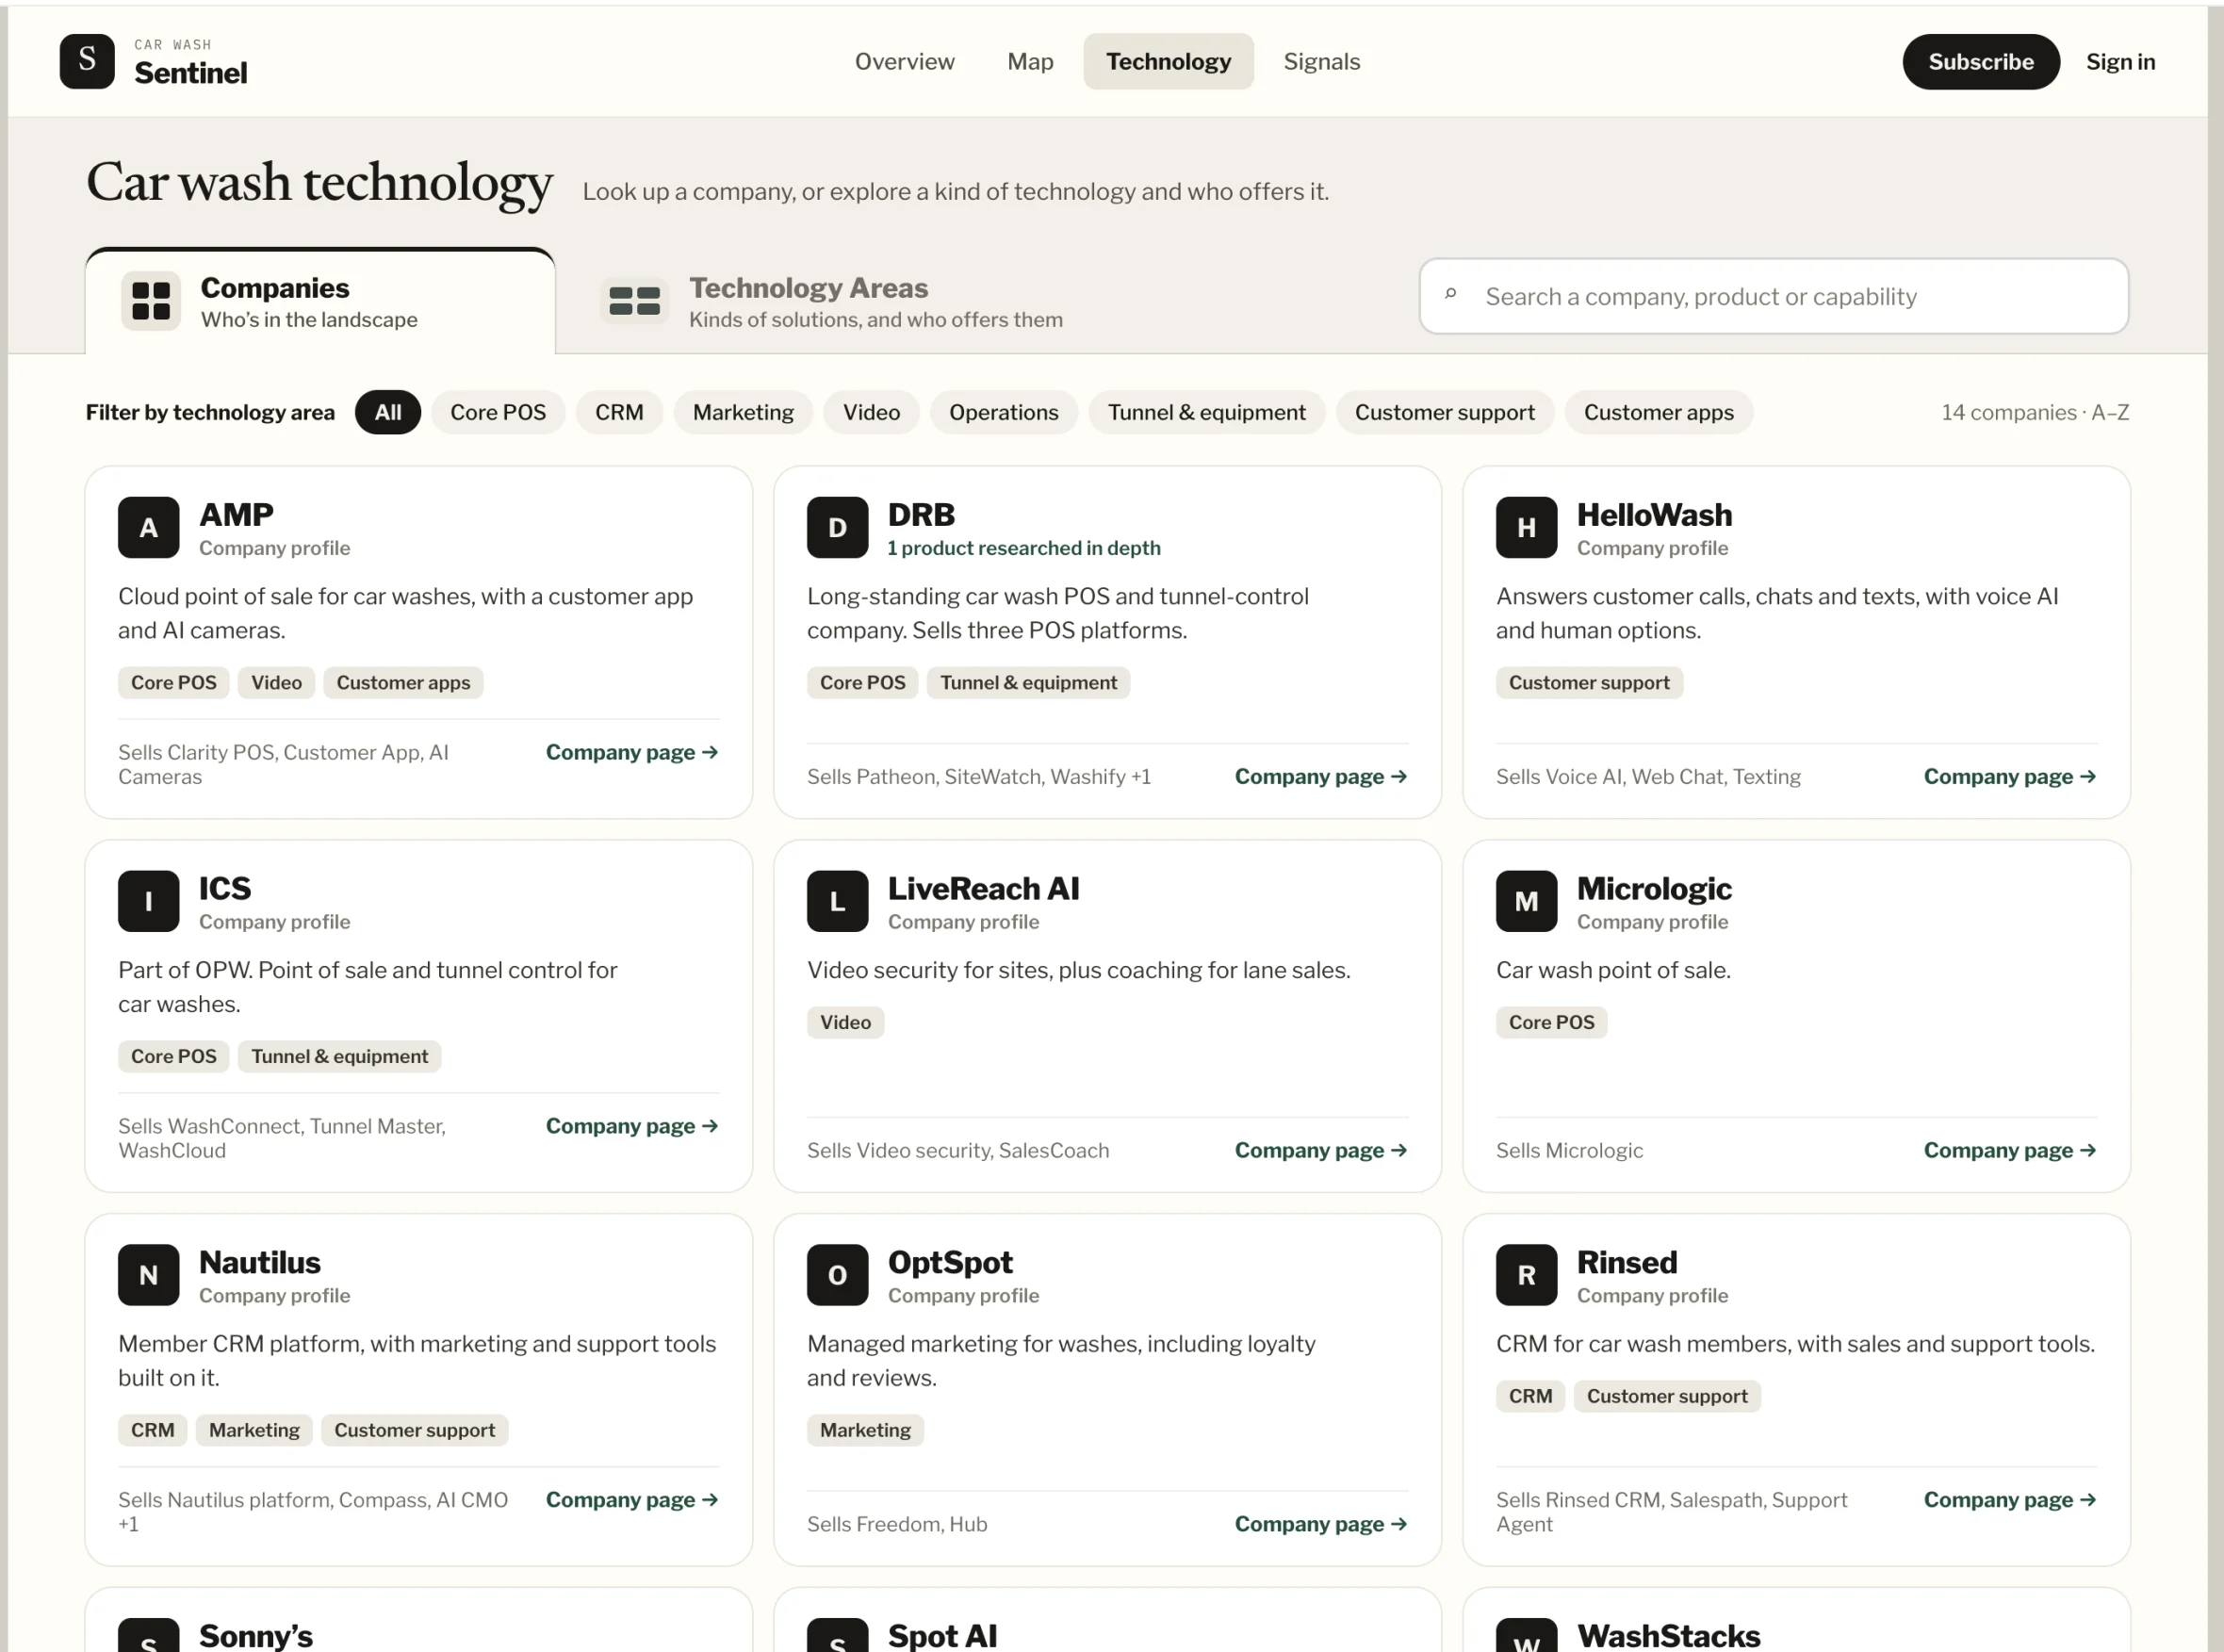Click the Nautilus letter N avatar
Screen dimensions: 2224x1652
pos(148,1275)
